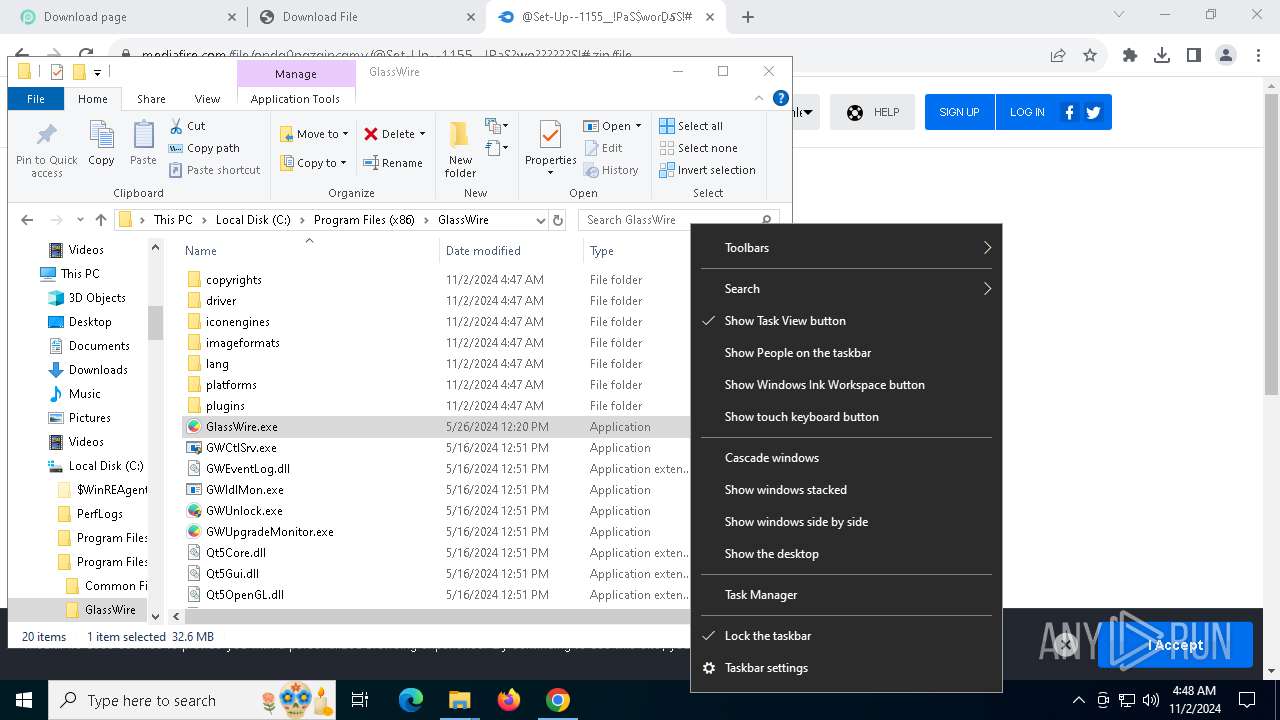Screen dimensions: 1280x720
Task: Sort by Date modified column header
Action: click(x=510, y=251)
